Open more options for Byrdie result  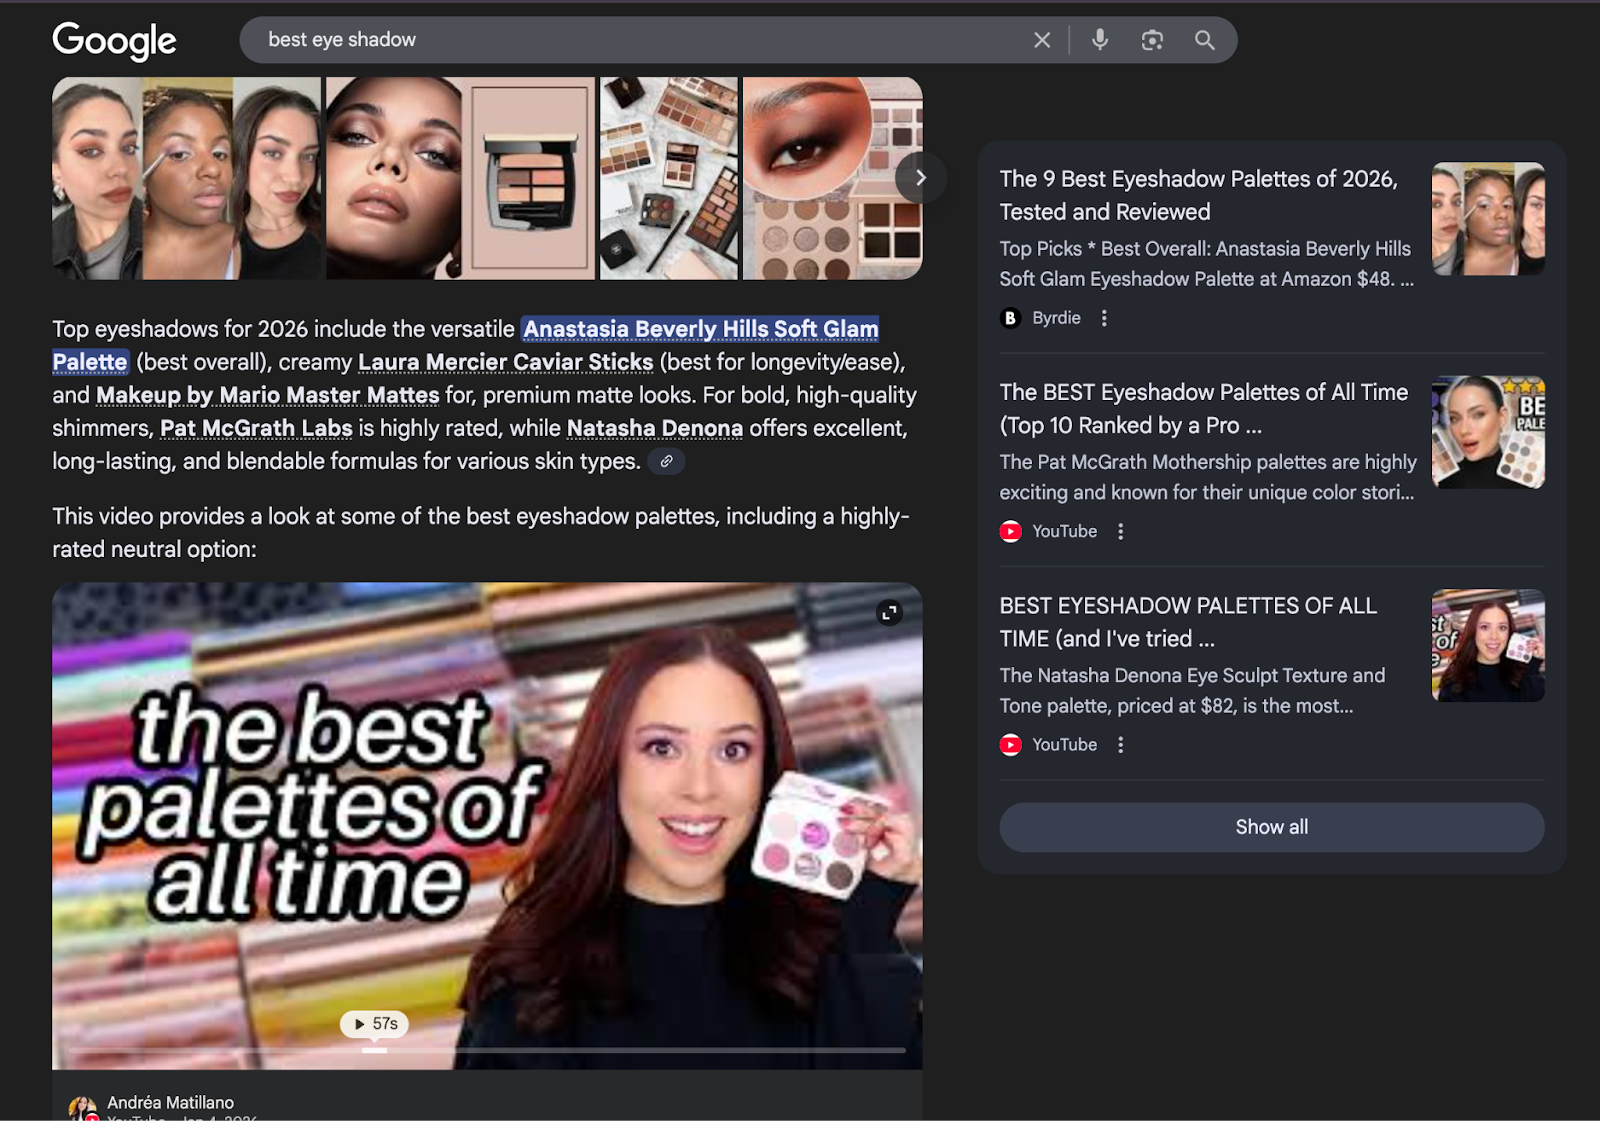(1104, 318)
